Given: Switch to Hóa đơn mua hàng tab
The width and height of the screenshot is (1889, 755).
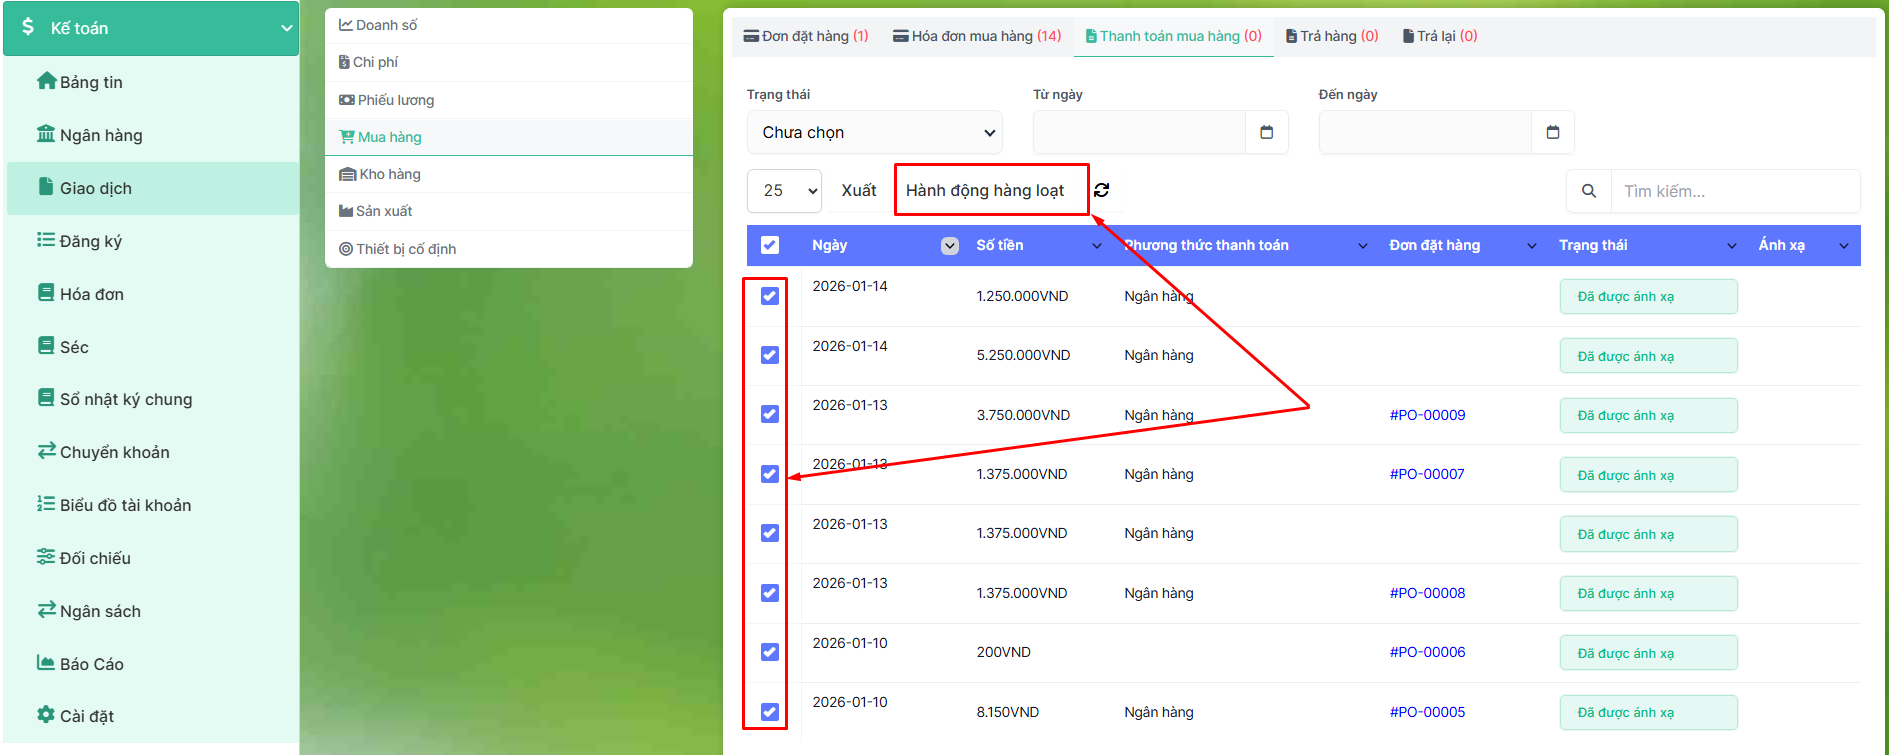Looking at the screenshot, I should point(977,36).
